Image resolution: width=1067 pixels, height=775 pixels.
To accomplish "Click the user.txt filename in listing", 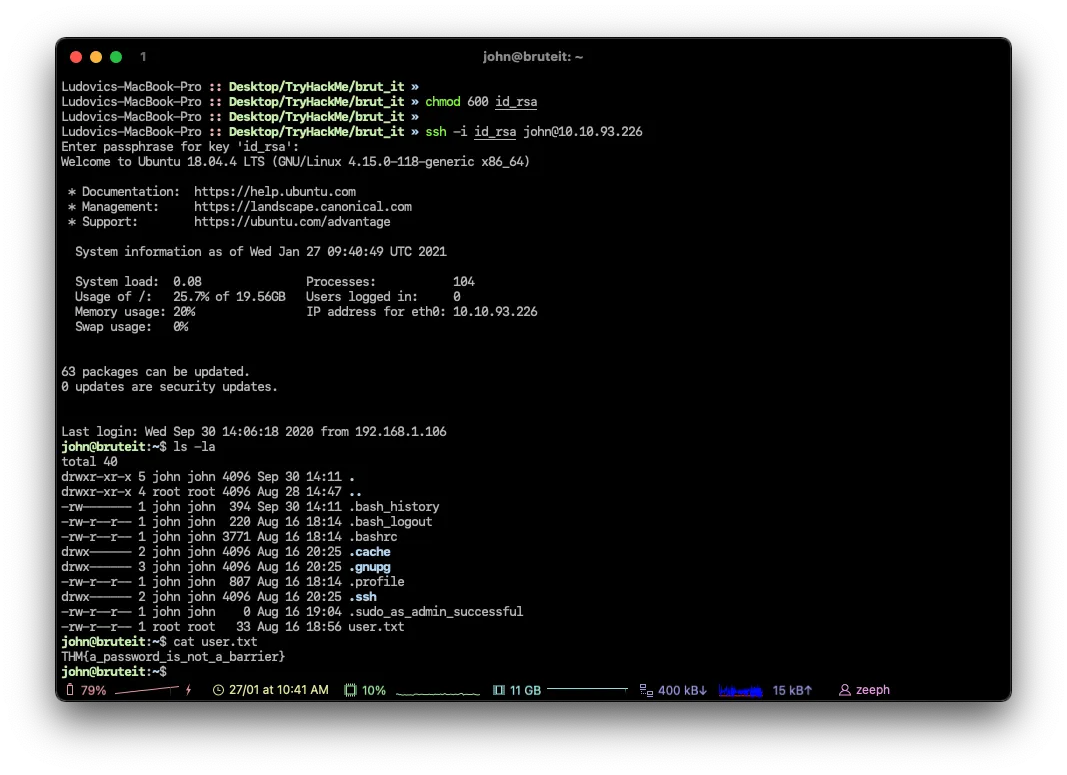I will tap(376, 626).
